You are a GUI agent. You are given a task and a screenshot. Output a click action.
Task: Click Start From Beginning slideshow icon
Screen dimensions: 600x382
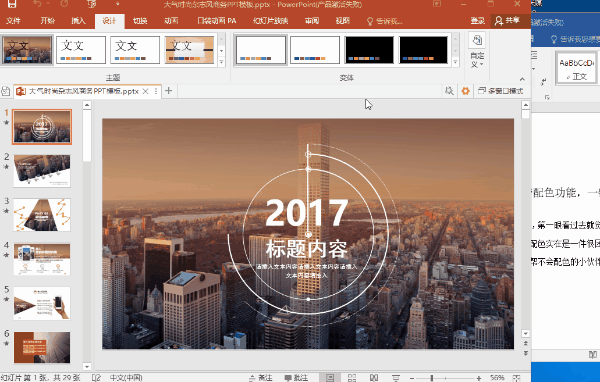(92, 4)
